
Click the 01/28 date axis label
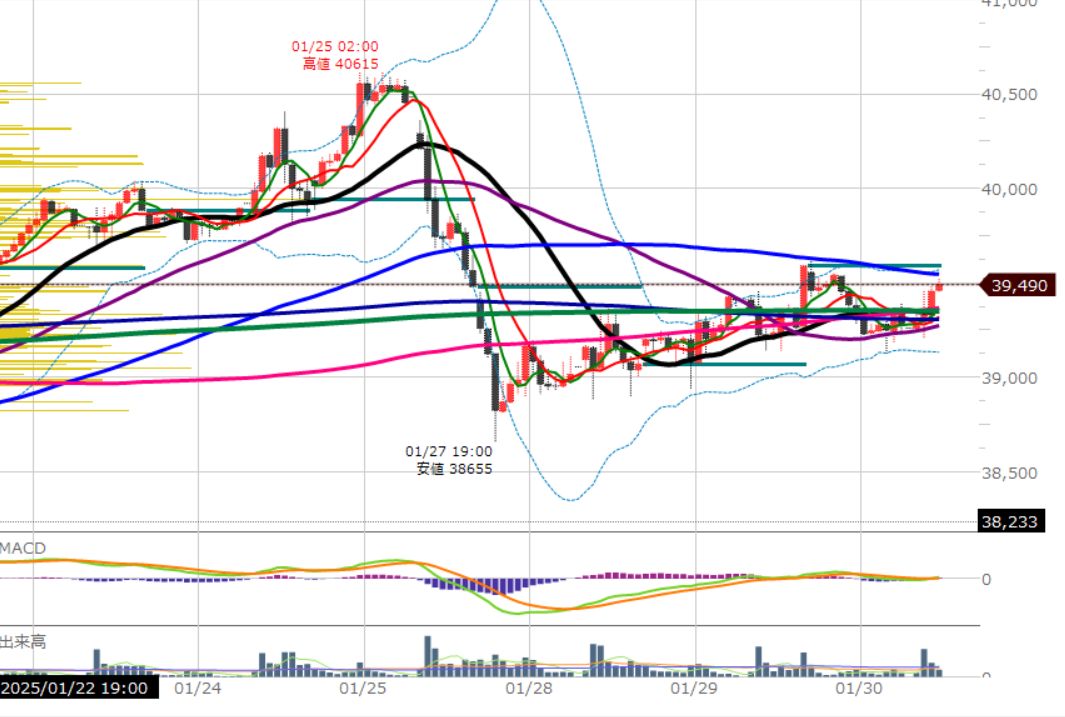coord(528,688)
